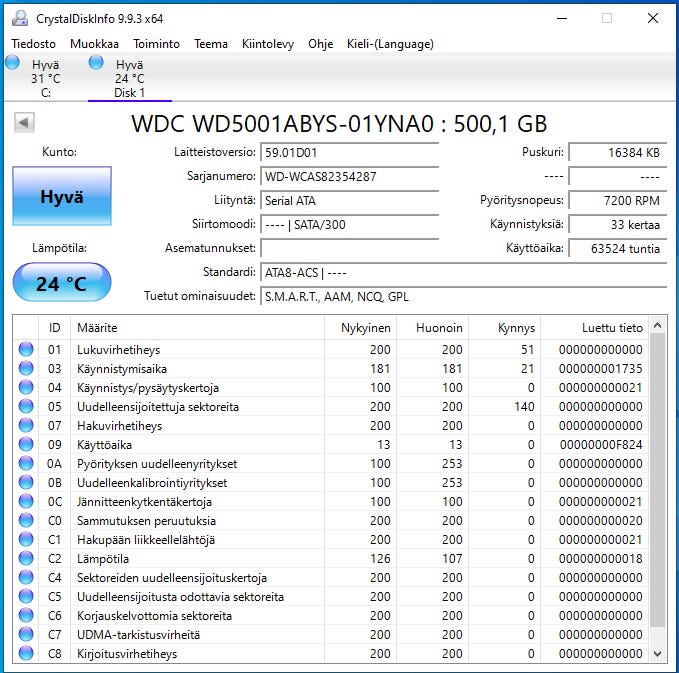679x673 pixels.
Task: Click status icon for Uudelleensijoitettuja sektoreita row
Action: [x=26, y=406]
